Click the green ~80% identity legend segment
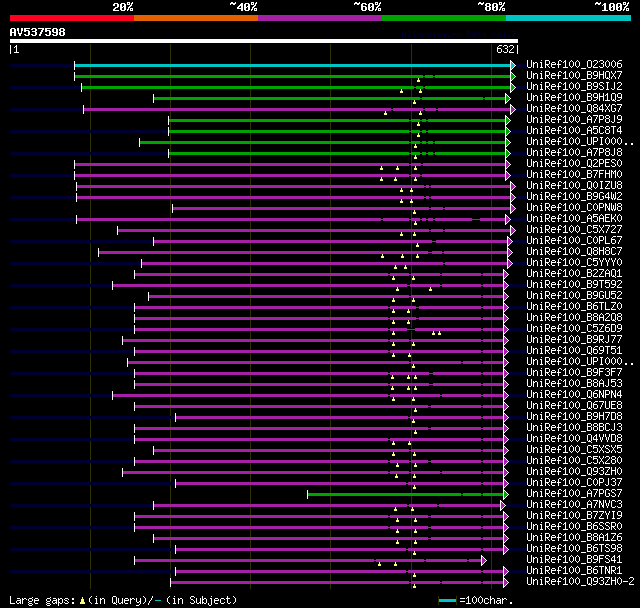 coord(444,18)
